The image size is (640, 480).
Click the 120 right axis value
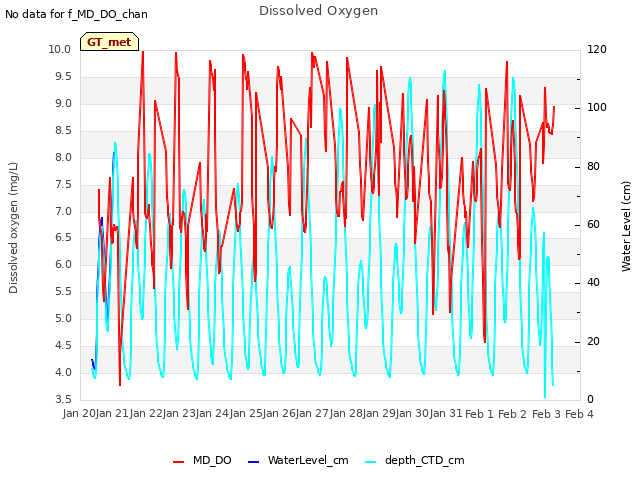pos(597,49)
